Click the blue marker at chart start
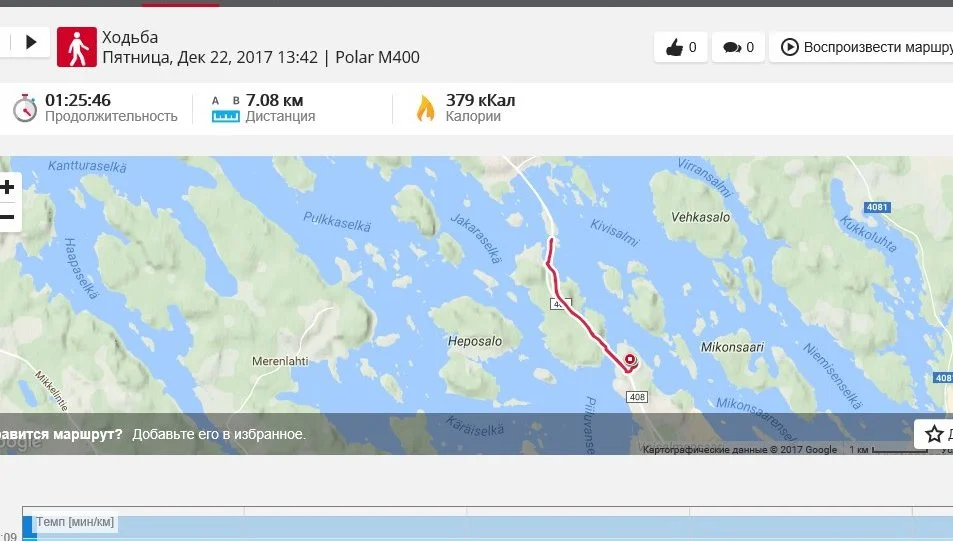The image size is (953, 541). pos(29,528)
